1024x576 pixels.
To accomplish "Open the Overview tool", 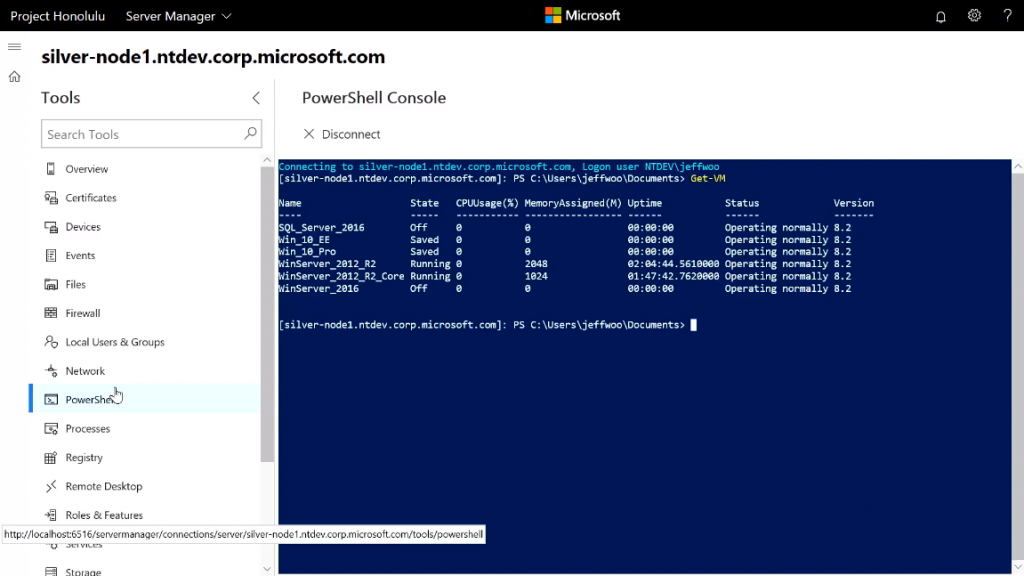I will coord(87,169).
